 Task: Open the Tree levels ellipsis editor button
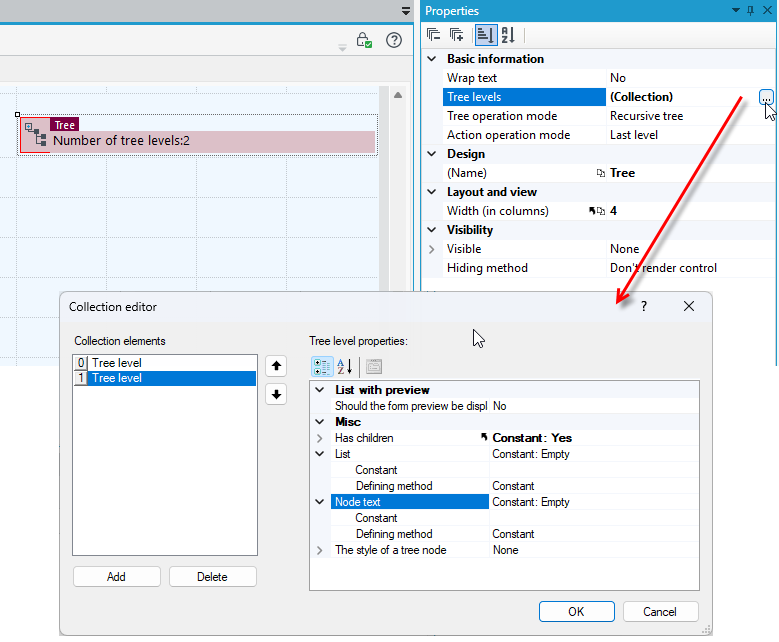[766, 97]
